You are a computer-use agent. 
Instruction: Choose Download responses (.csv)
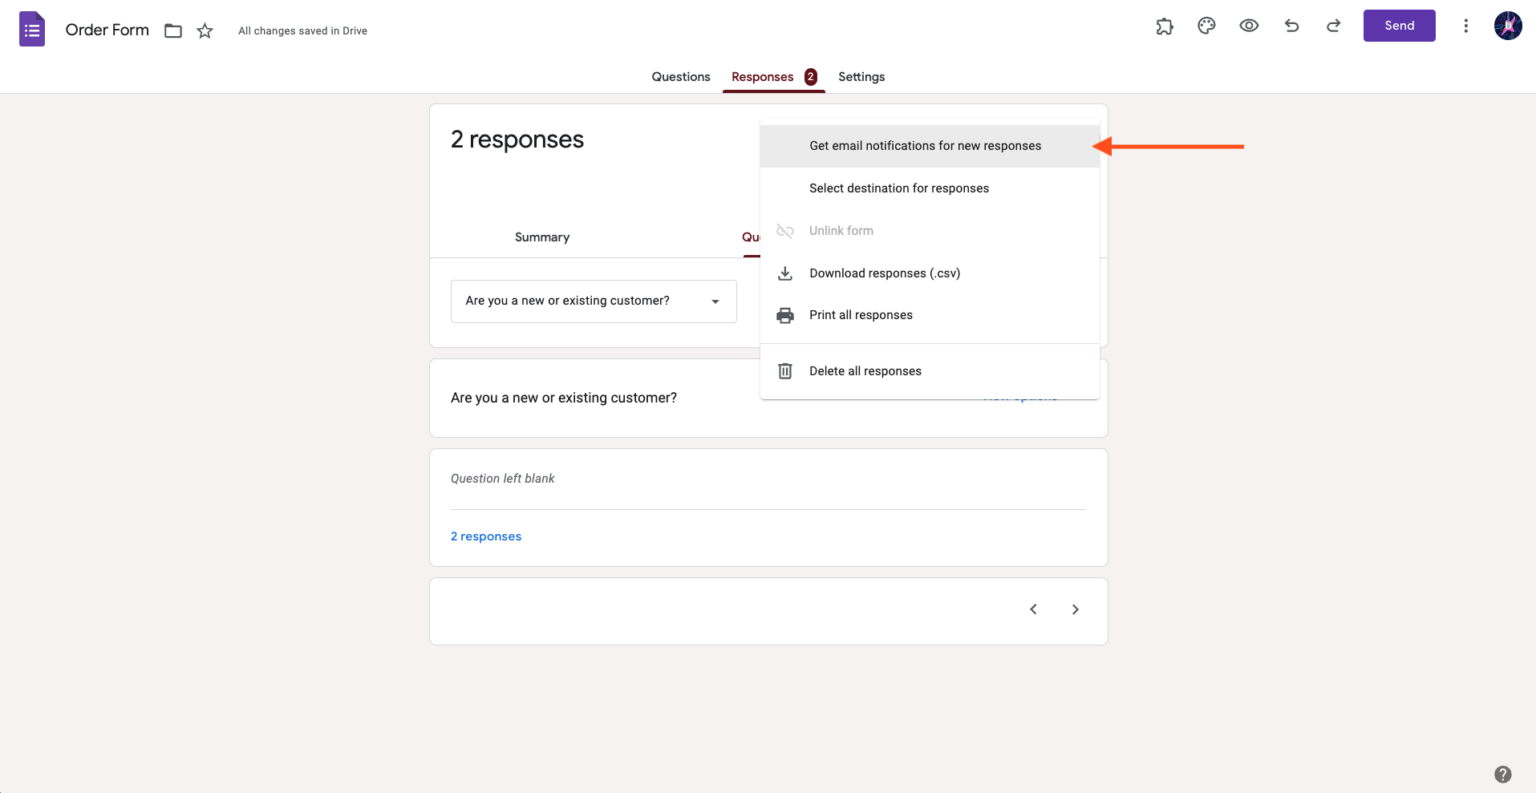[x=884, y=272]
